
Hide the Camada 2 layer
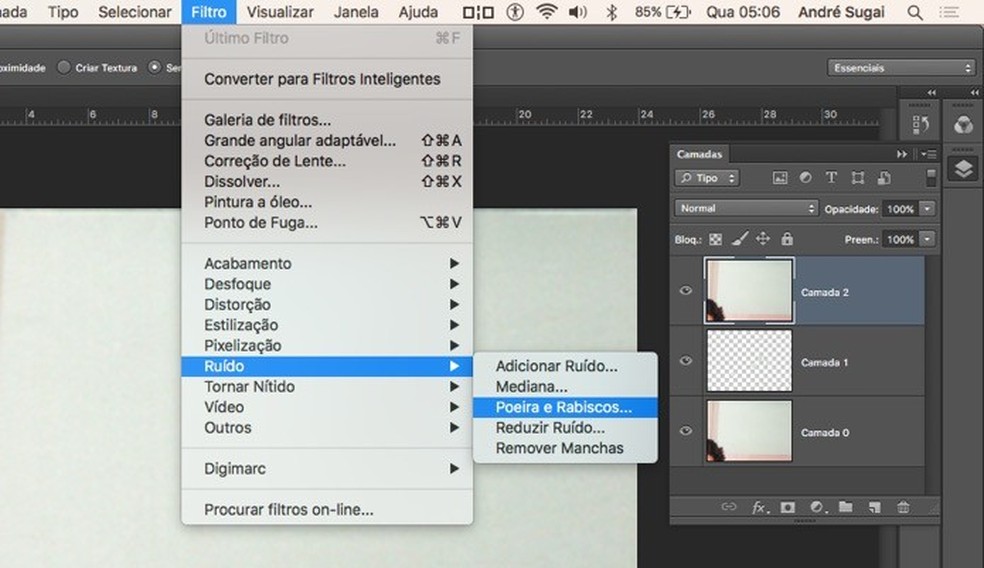click(685, 291)
